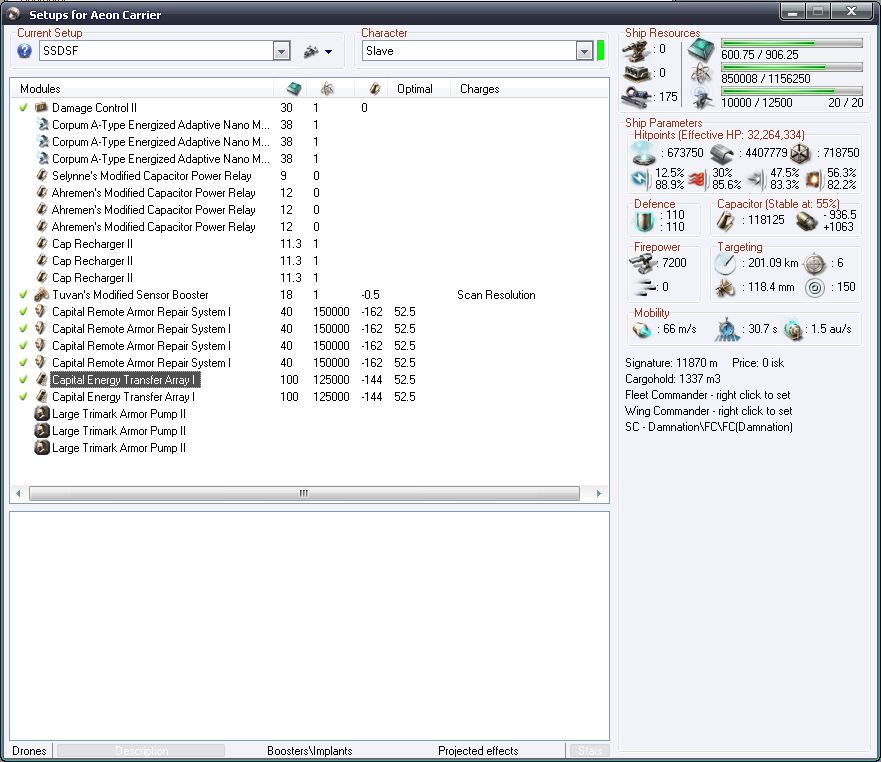Toggle fourth Capital Remote Armor Repair System checkmark

23,362
